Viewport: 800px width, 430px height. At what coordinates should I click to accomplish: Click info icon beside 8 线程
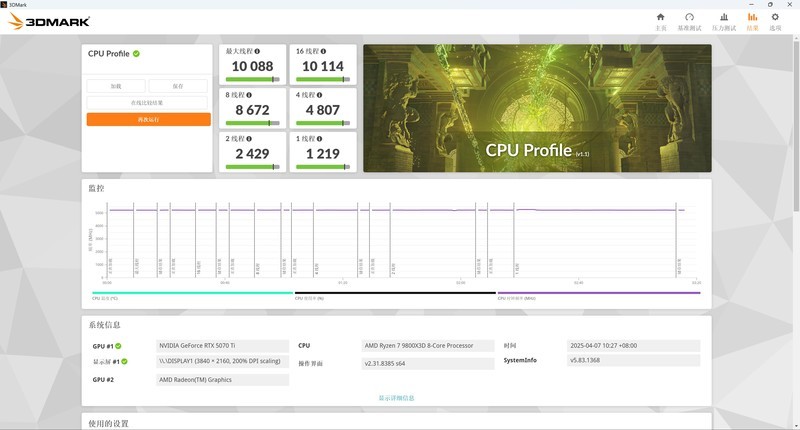pos(249,95)
